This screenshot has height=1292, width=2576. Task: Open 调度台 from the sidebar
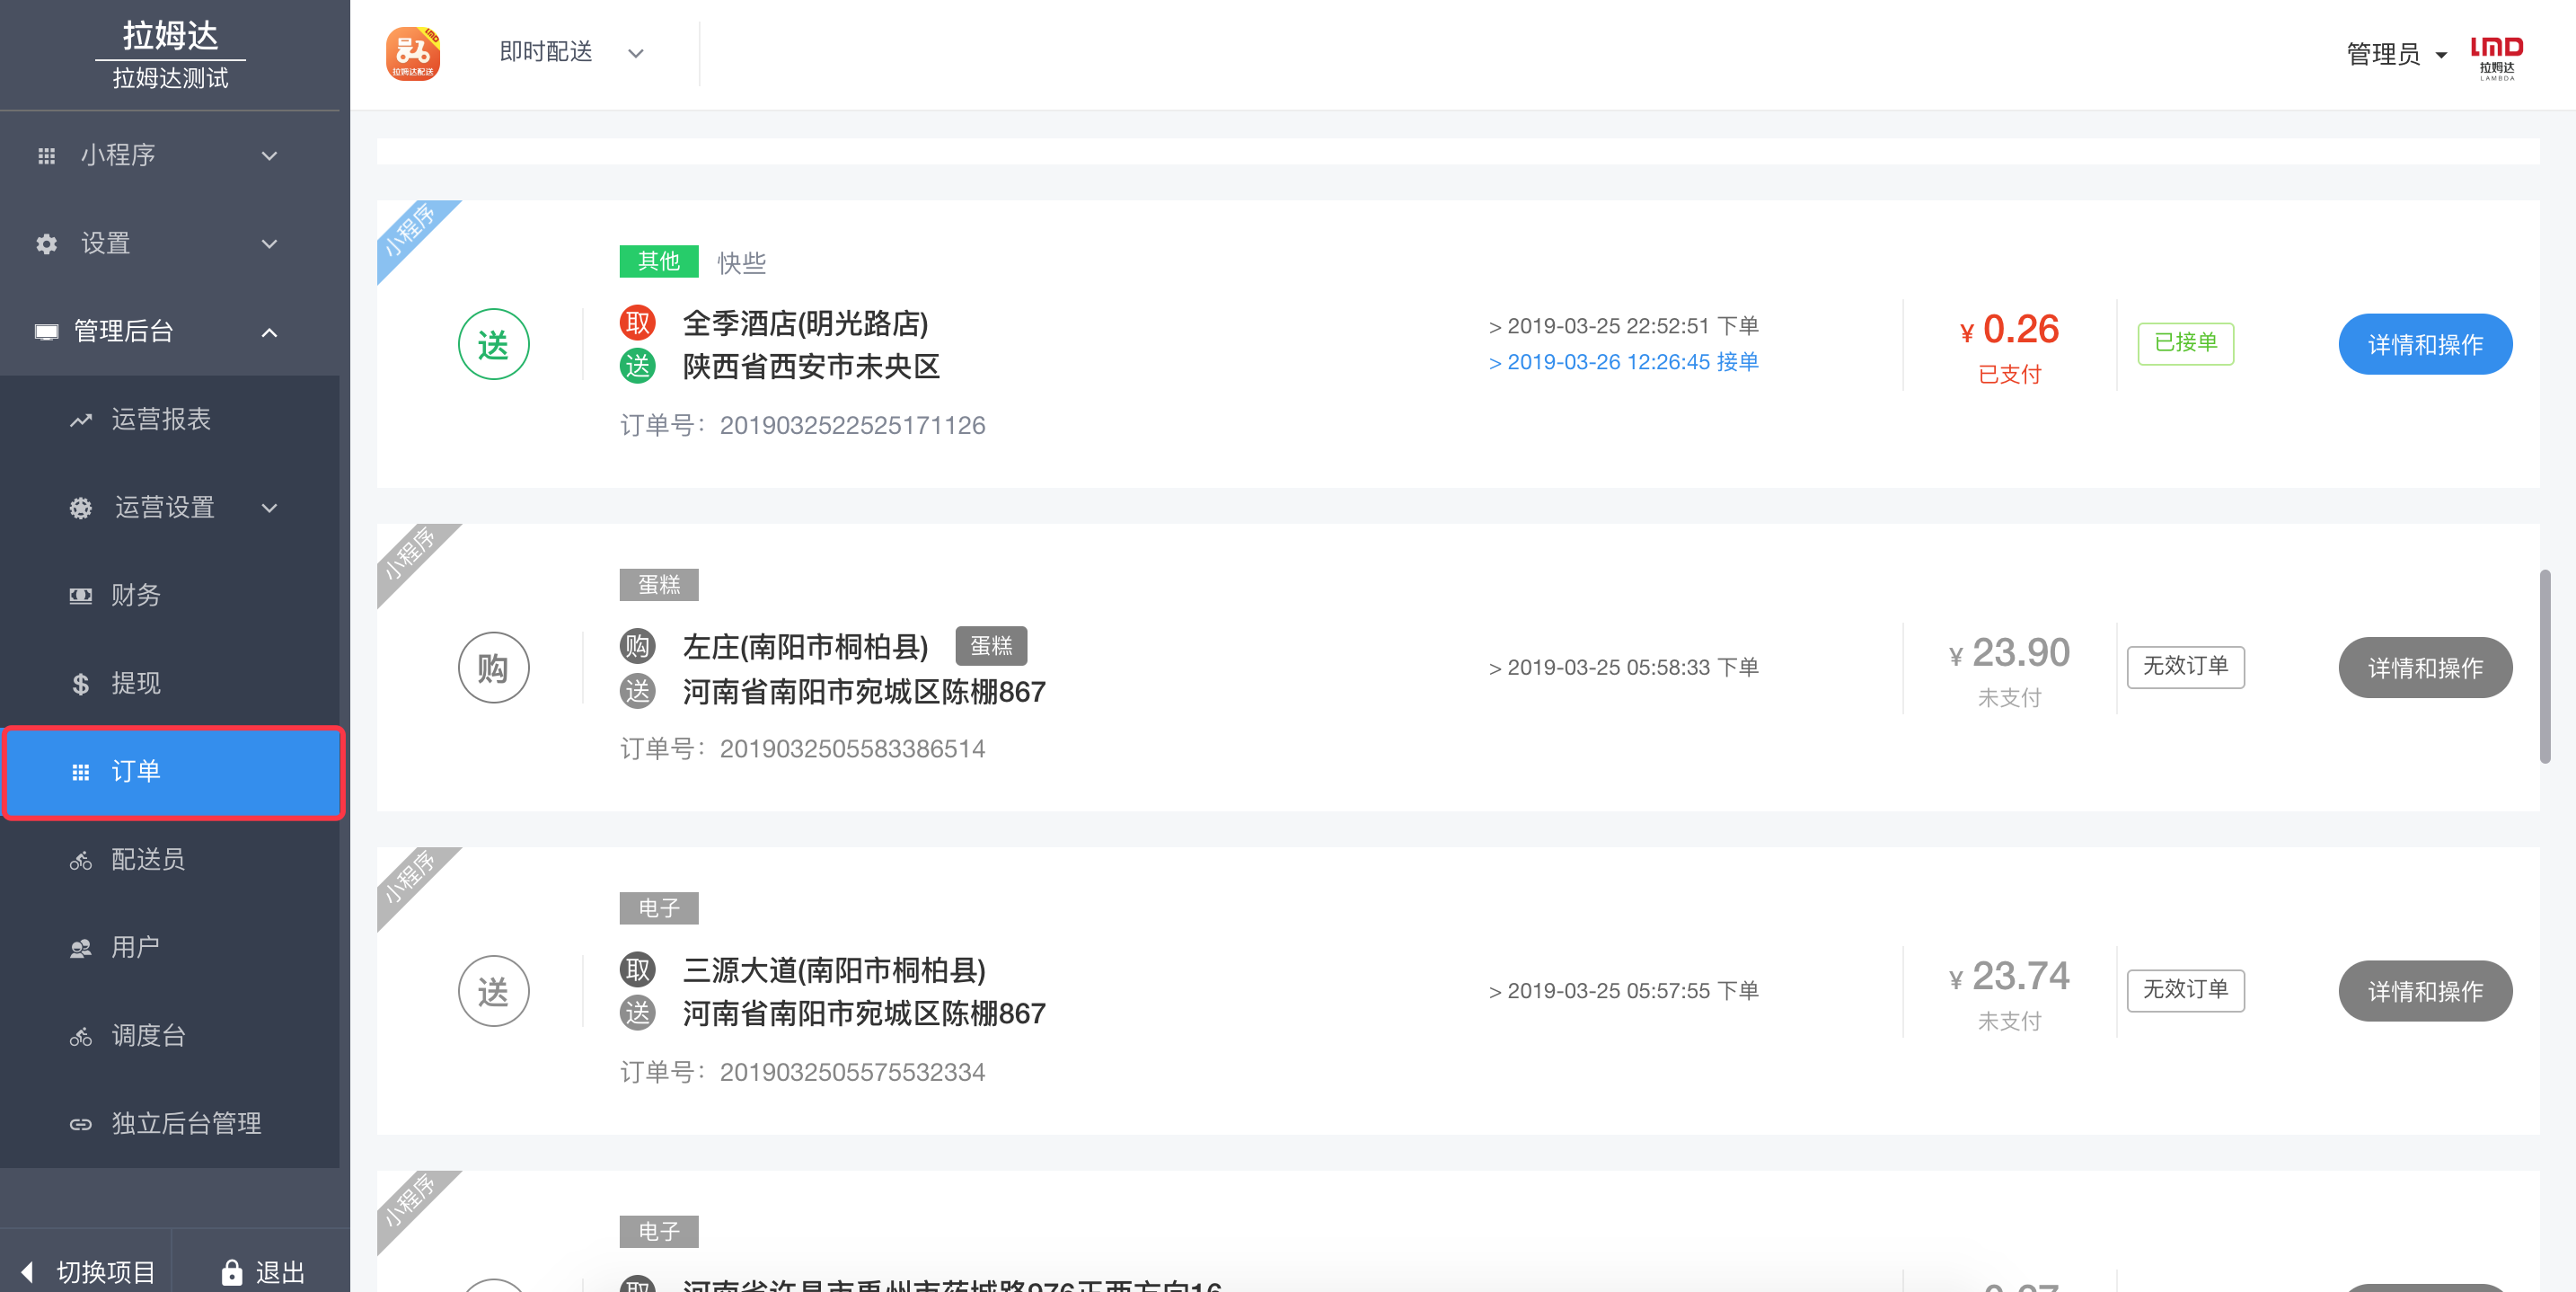pyautogui.click(x=170, y=1036)
